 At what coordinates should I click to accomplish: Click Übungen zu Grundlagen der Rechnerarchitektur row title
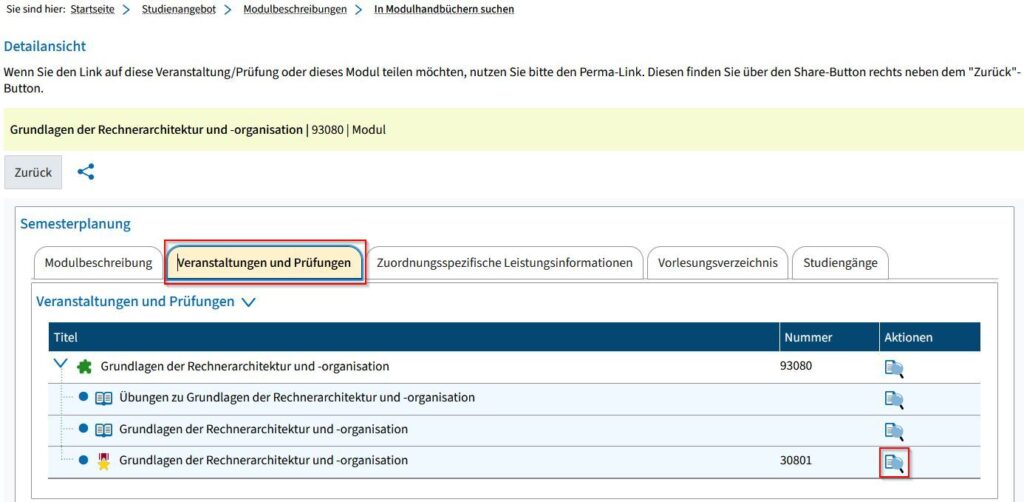(296, 398)
